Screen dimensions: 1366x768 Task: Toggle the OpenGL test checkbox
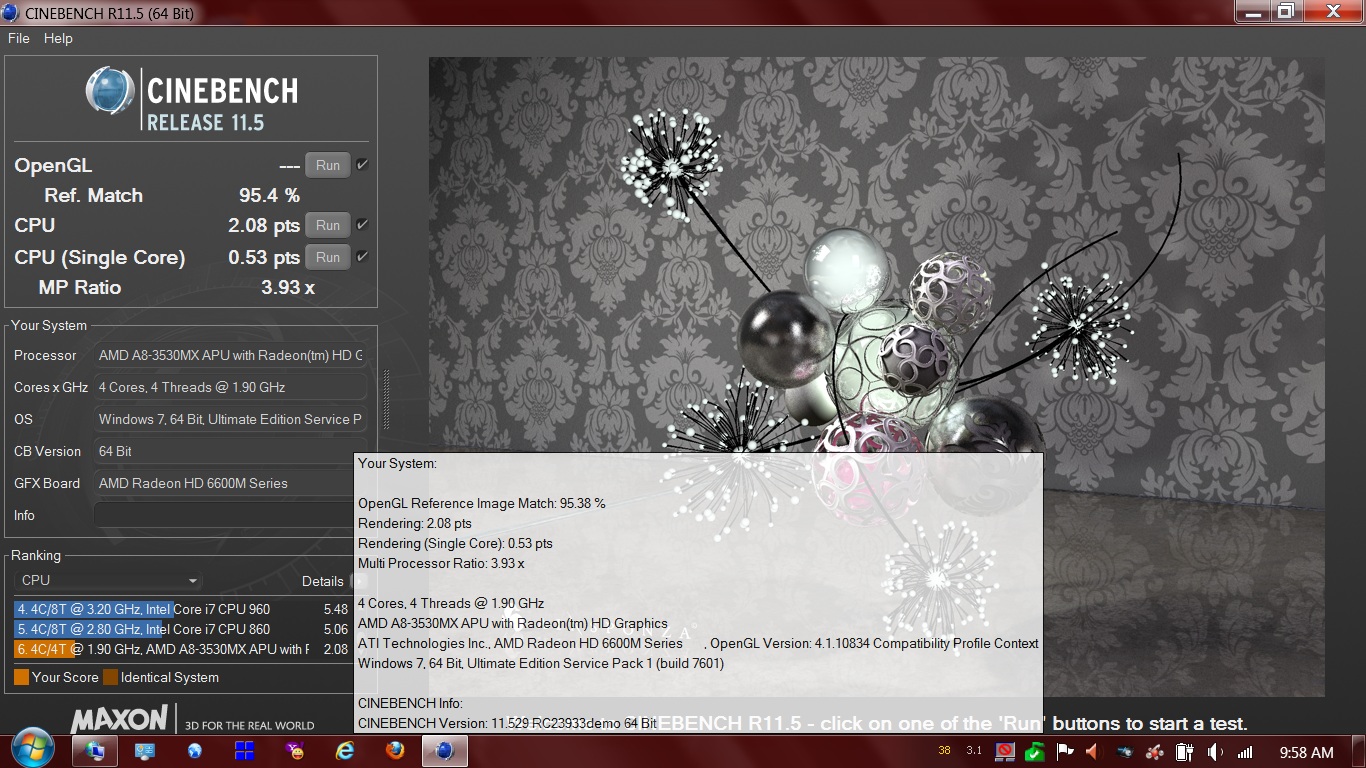(362, 165)
